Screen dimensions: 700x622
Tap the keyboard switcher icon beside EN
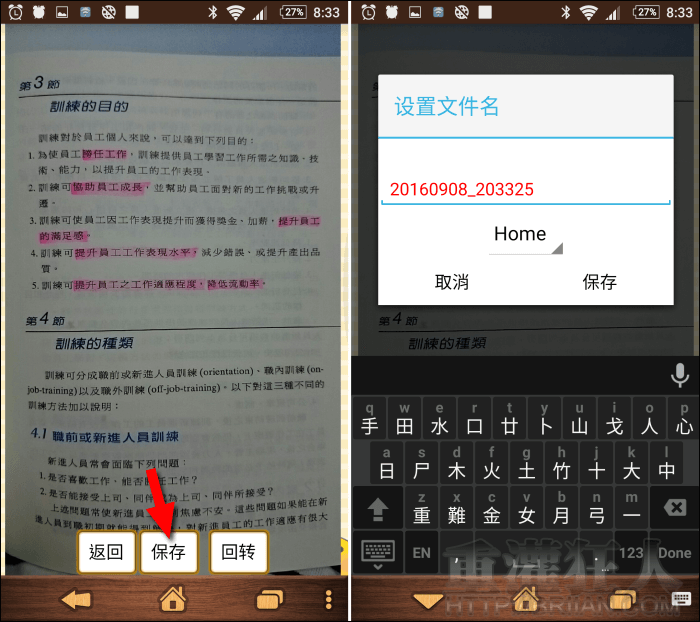pos(378,552)
